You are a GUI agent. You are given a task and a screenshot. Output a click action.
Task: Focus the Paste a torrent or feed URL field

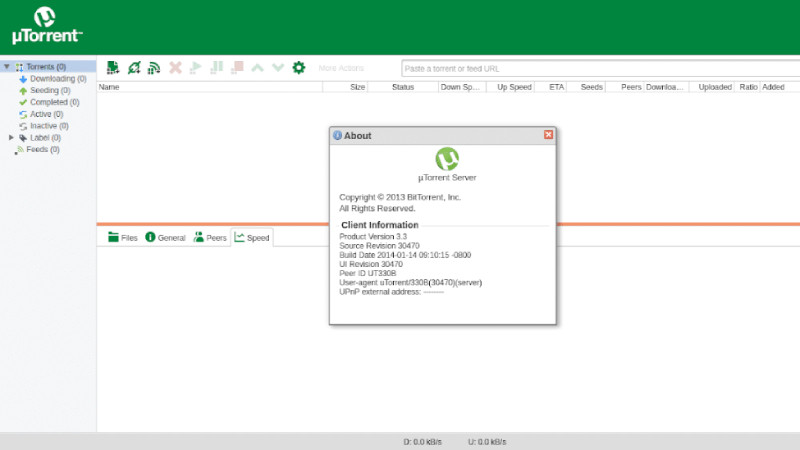tap(601, 68)
